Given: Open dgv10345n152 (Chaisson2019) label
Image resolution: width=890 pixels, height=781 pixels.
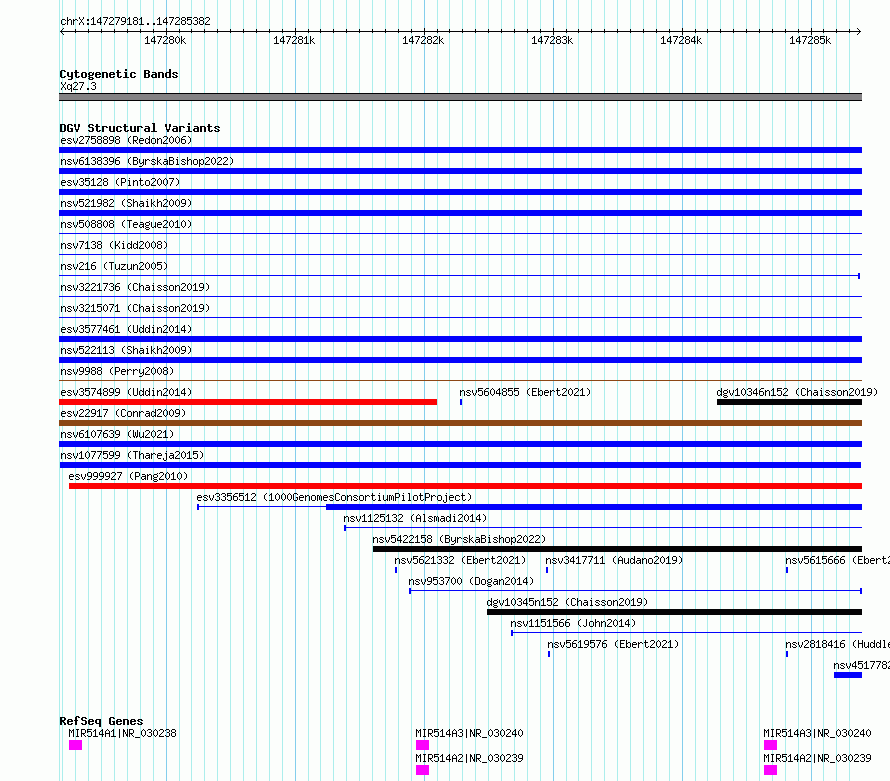Looking at the screenshot, I should tap(567, 602).
